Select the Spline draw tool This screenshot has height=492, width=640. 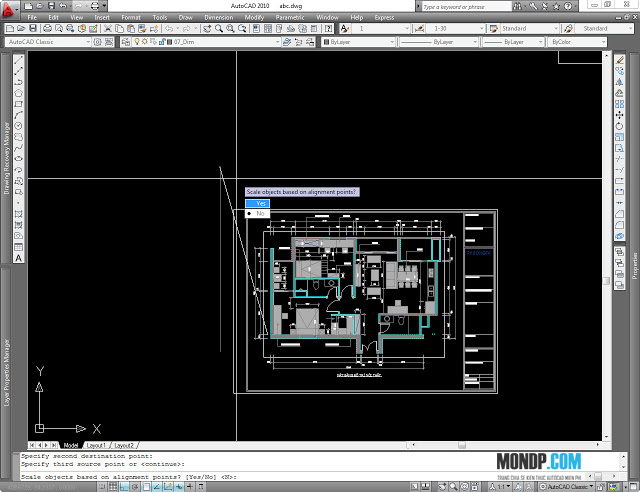point(18,148)
